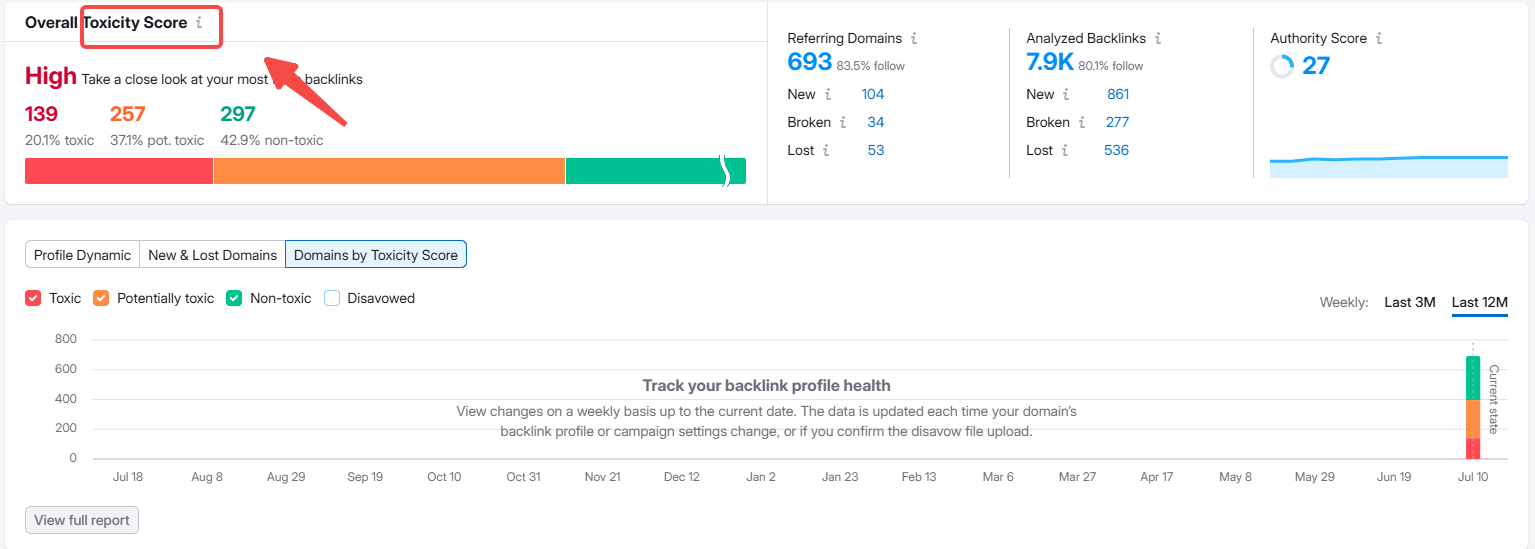Select the Last 3M time range

[x=1409, y=302]
